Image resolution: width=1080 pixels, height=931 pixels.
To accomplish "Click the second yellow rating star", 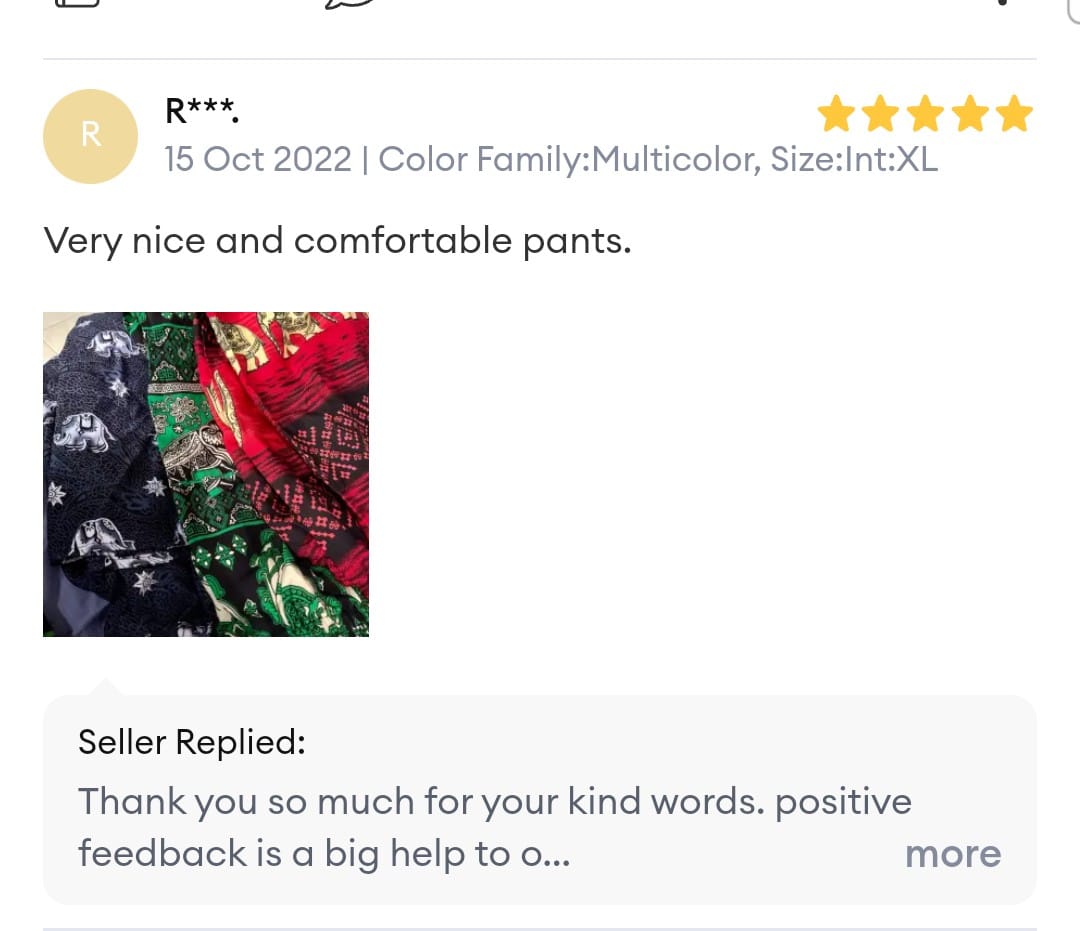I will click(881, 115).
